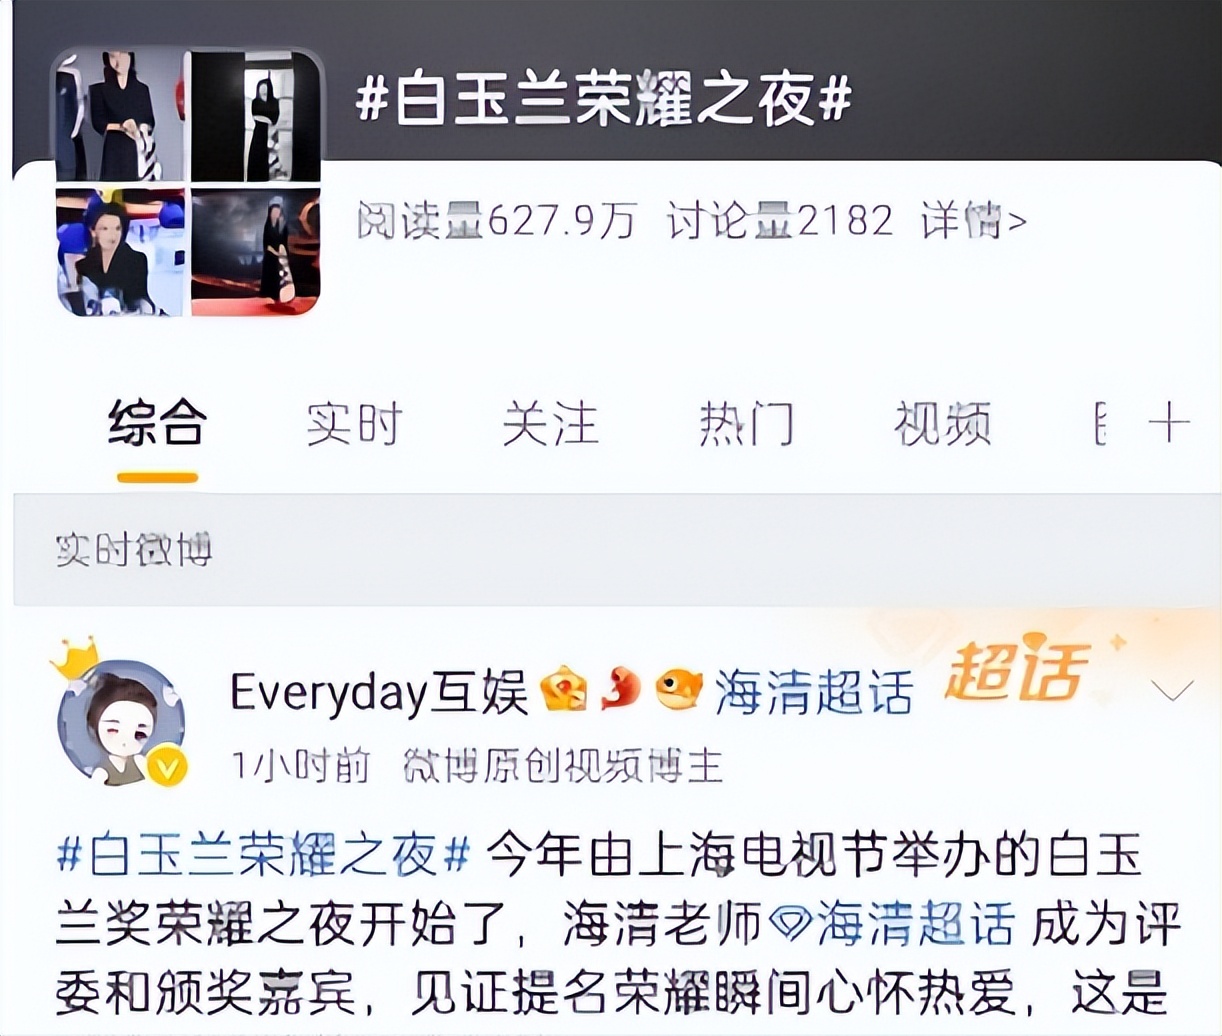The height and width of the screenshot is (1036, 1222).
Task: Click the orange fish badge icon
Action: (679, 689)
